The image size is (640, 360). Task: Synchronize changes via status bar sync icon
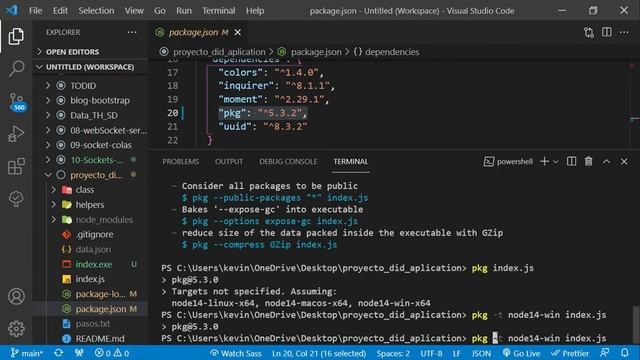coord(58,353)
